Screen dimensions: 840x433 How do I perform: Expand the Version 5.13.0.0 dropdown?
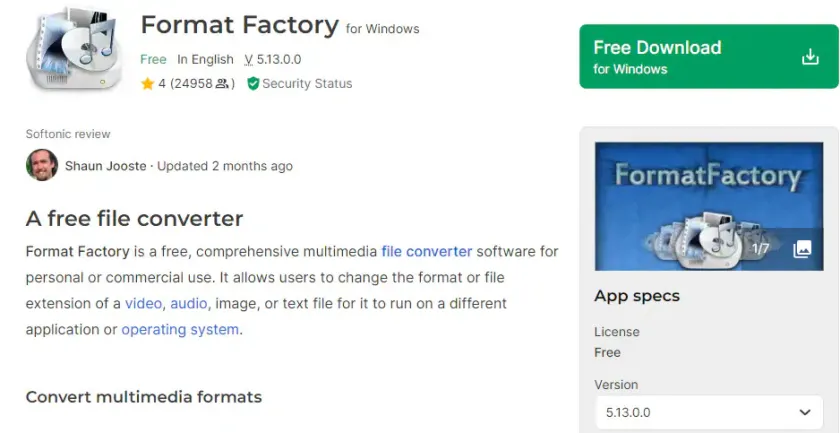[x=705, y=412]
